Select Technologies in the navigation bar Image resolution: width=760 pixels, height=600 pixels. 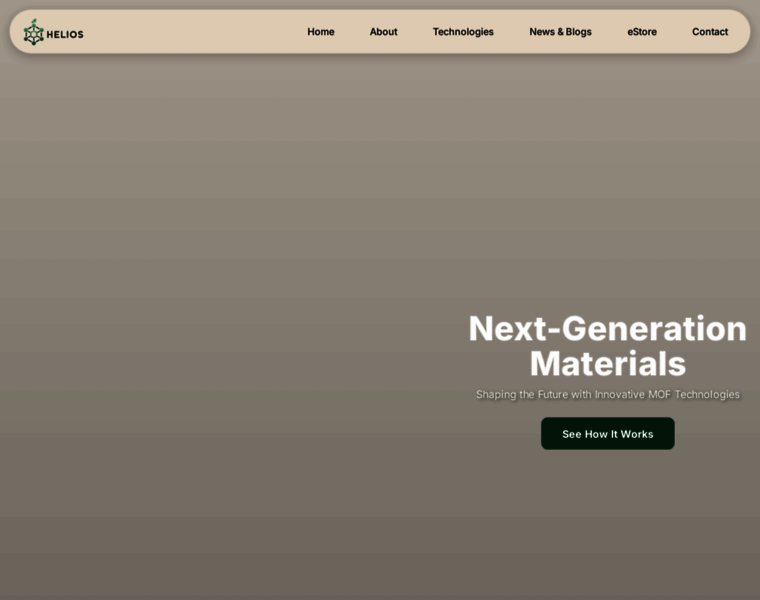click(x=463, y=32)
